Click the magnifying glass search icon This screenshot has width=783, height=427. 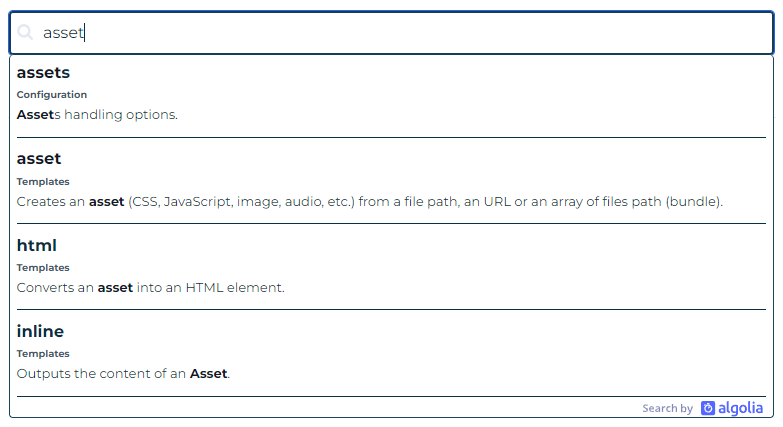point(26,32)
